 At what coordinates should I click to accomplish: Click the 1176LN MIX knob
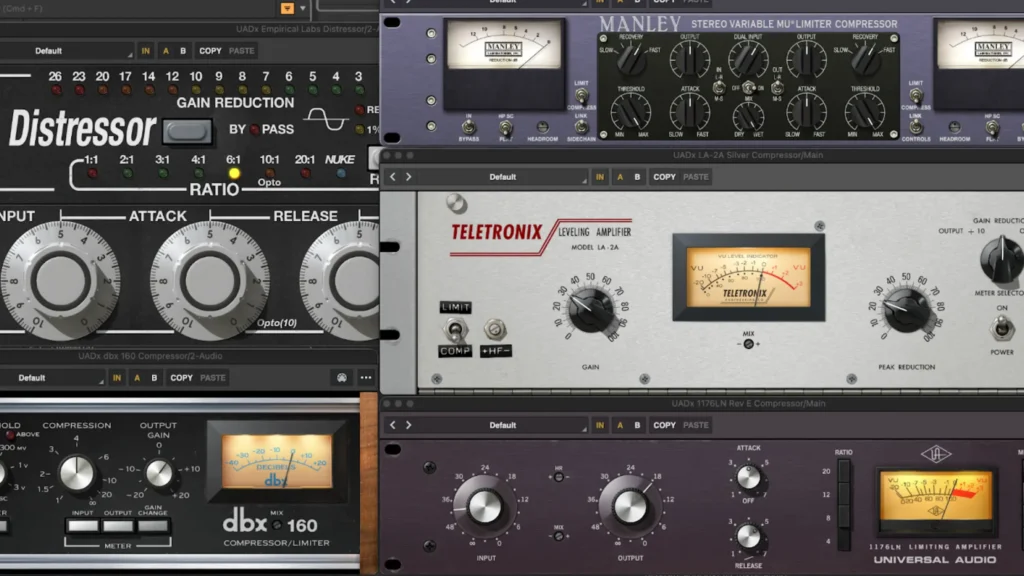[558, 536]
